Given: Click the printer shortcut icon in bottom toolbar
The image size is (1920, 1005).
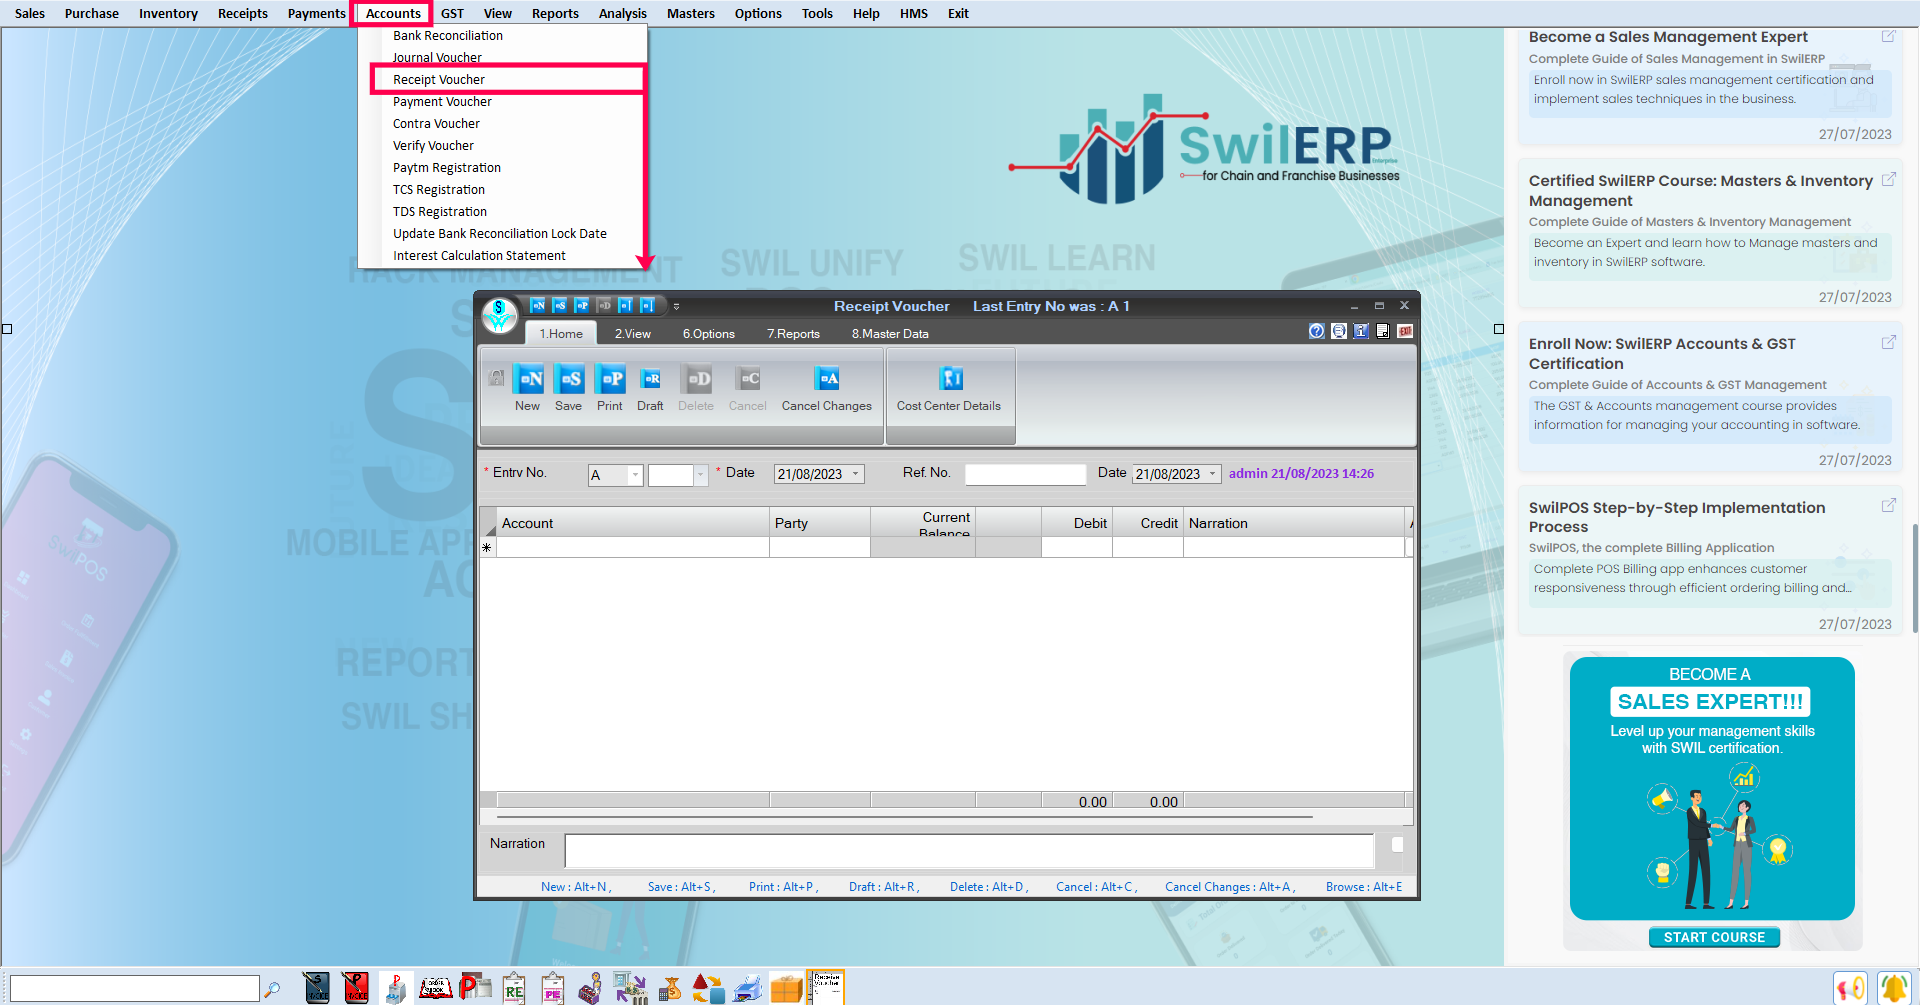Looking at the screenshot, I should pos(748,988).
